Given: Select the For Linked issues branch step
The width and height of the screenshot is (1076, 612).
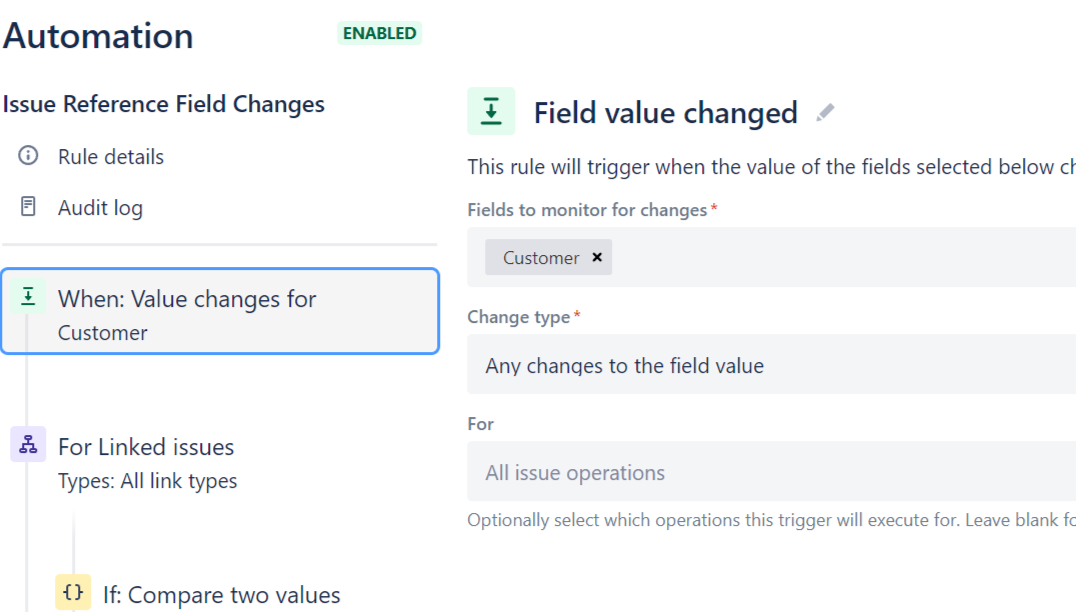Looking at the screenshot, I should tap(146, 447).
